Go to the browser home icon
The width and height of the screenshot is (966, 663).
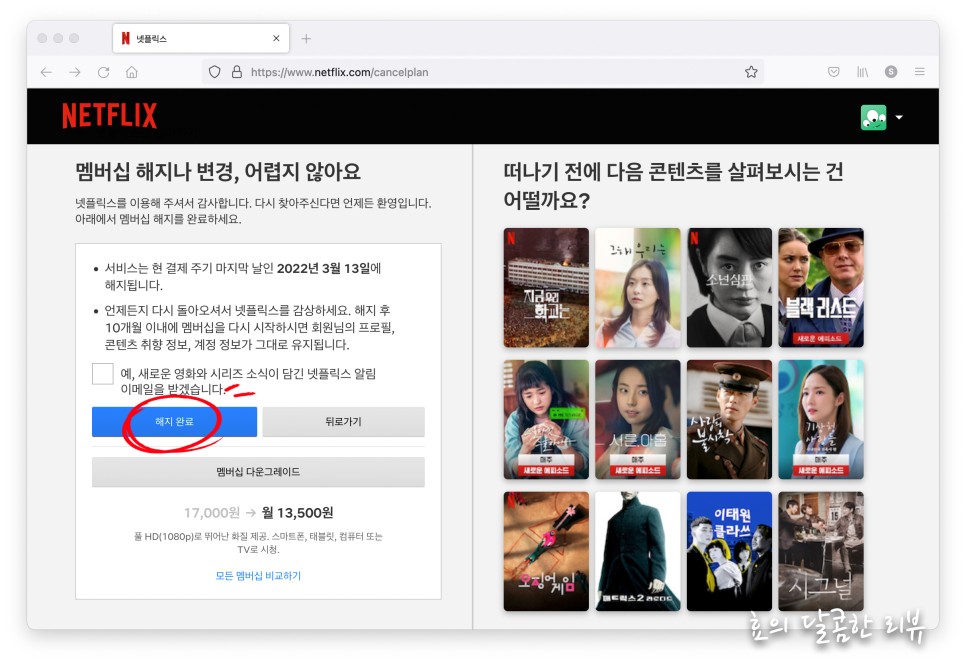tap(132, 73)
